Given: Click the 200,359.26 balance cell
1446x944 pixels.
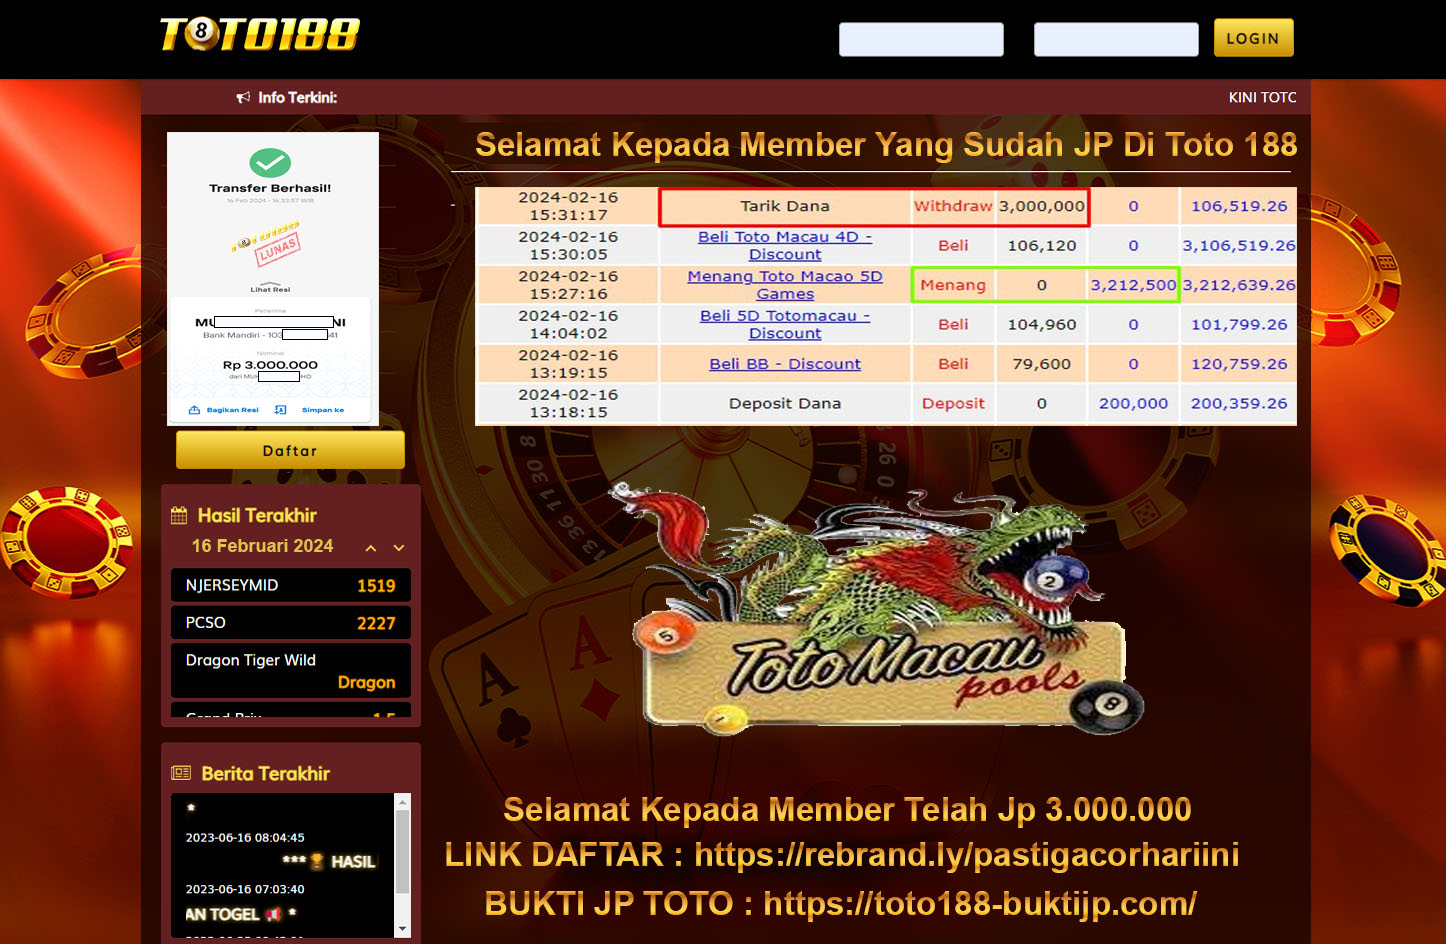Looking at the screenshot, I should 1239,403.
